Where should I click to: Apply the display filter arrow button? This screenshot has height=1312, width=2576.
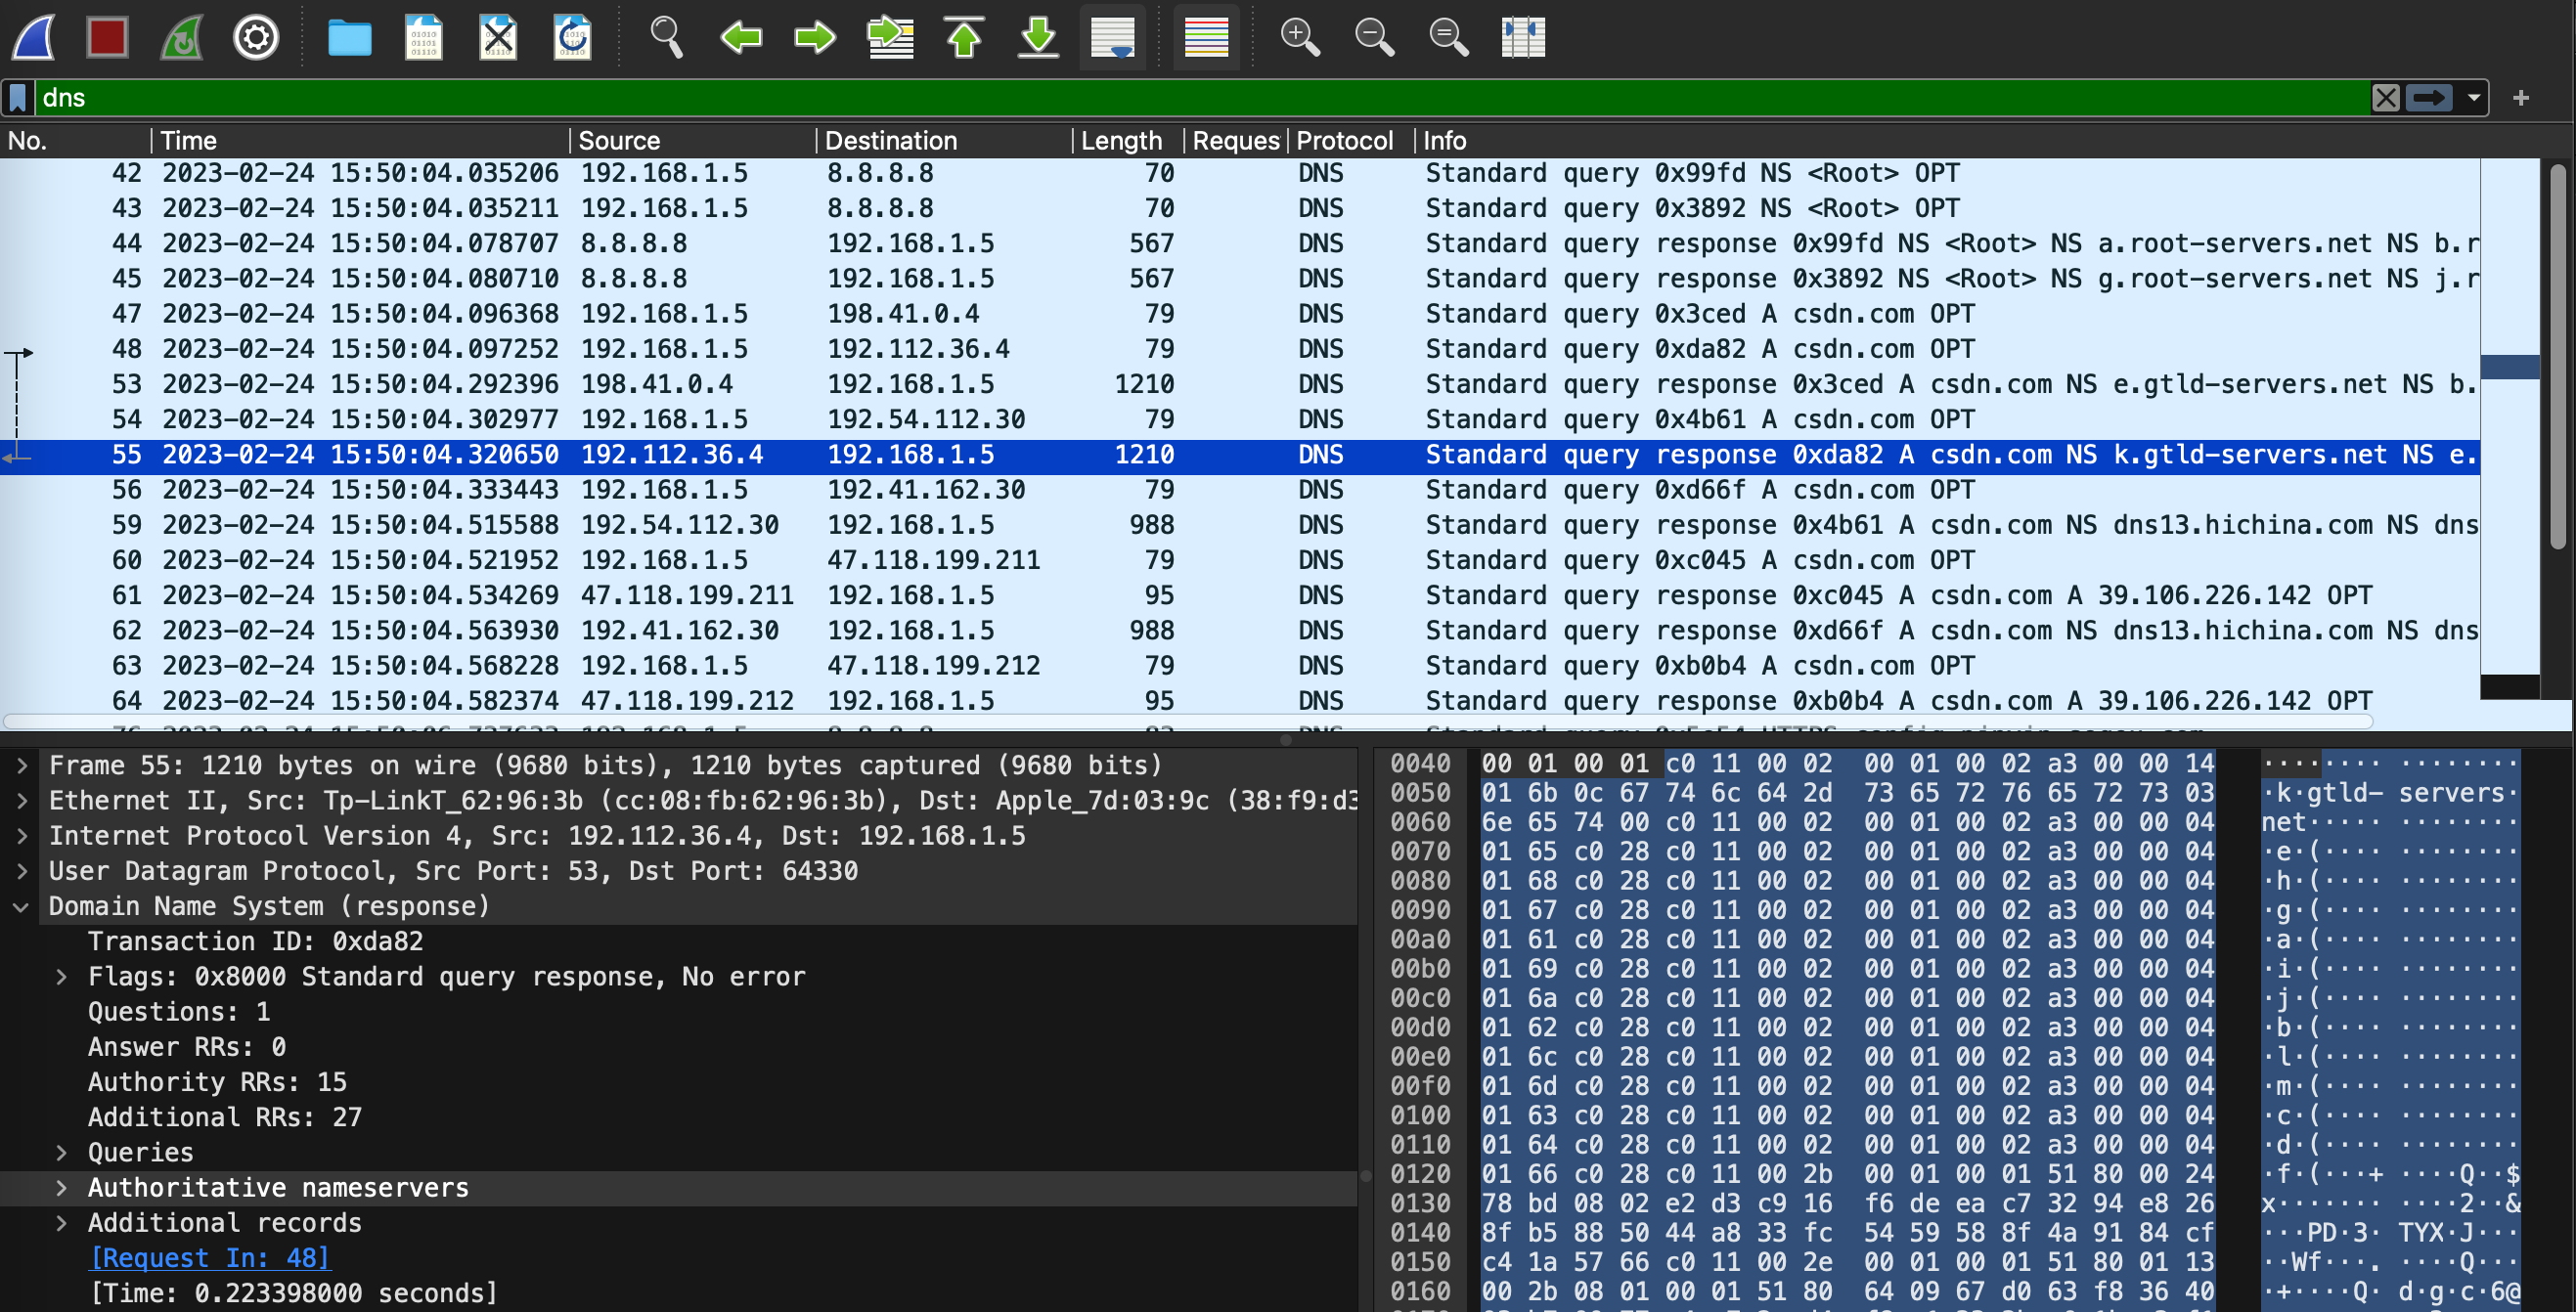[2428, 98]
